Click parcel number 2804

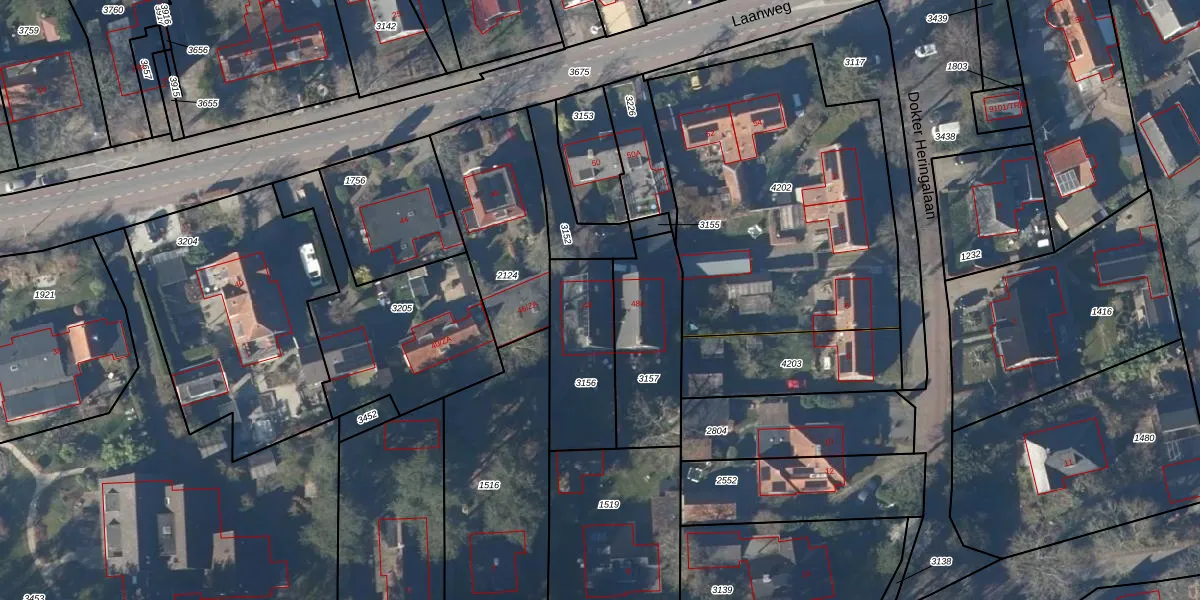[x=717, y=430]
